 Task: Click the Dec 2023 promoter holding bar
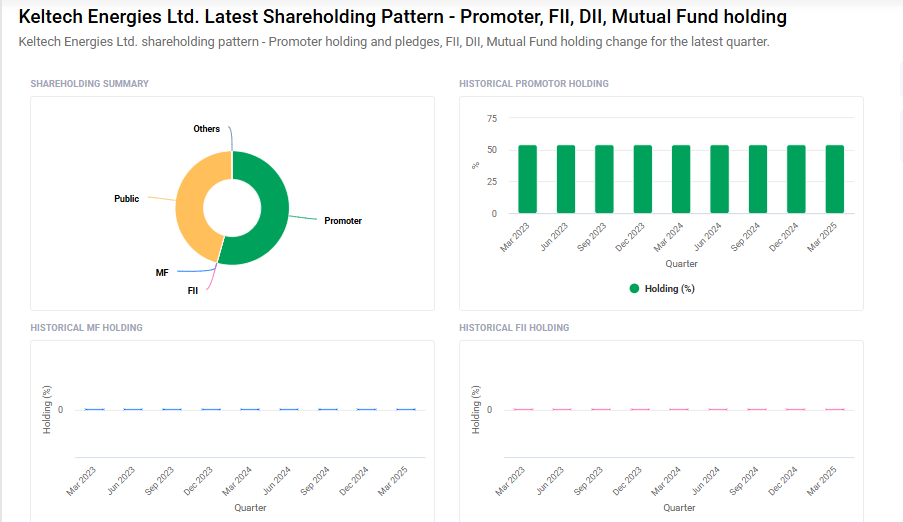tap(643, 179)
